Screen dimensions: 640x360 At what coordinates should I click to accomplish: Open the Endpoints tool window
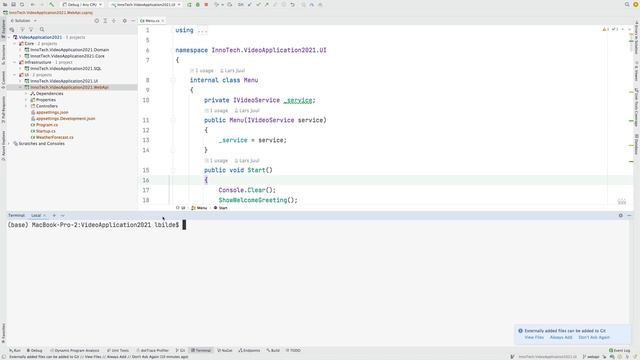click(x=249, y=350)
